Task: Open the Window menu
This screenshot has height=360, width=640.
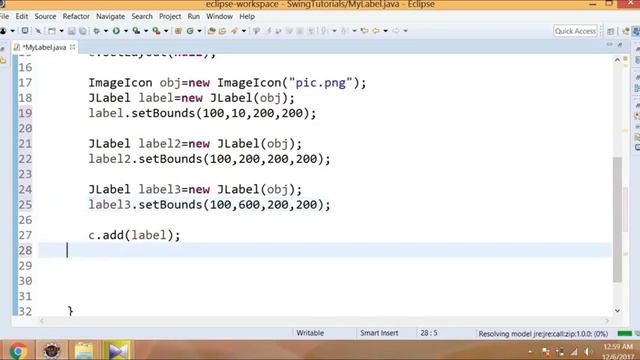Action: click(219, 16)
